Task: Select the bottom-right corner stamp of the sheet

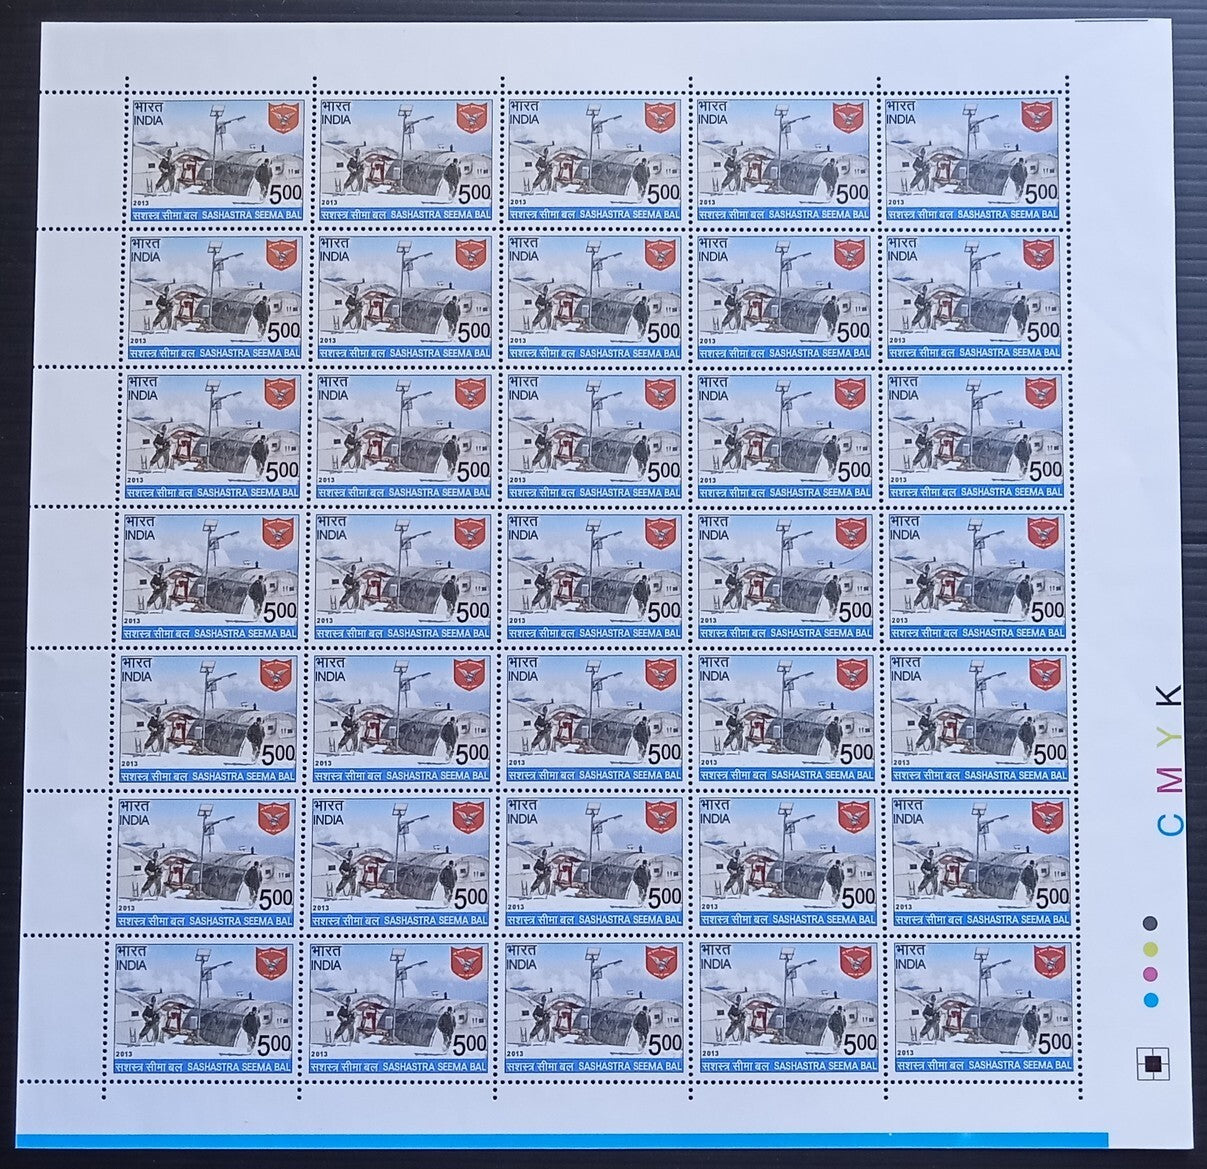Action: [x=984, y=1008]
